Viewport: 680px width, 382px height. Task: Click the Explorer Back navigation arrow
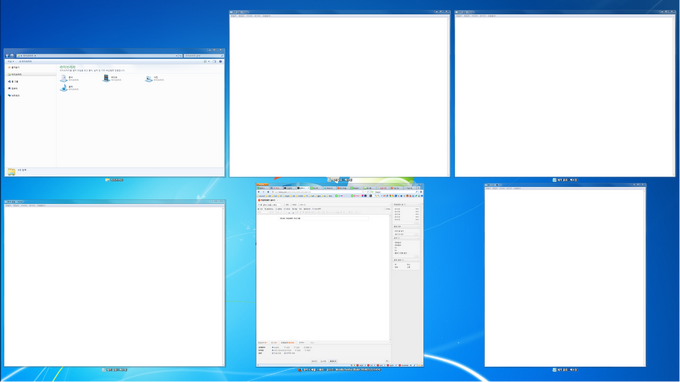click(x=7, y=56)
